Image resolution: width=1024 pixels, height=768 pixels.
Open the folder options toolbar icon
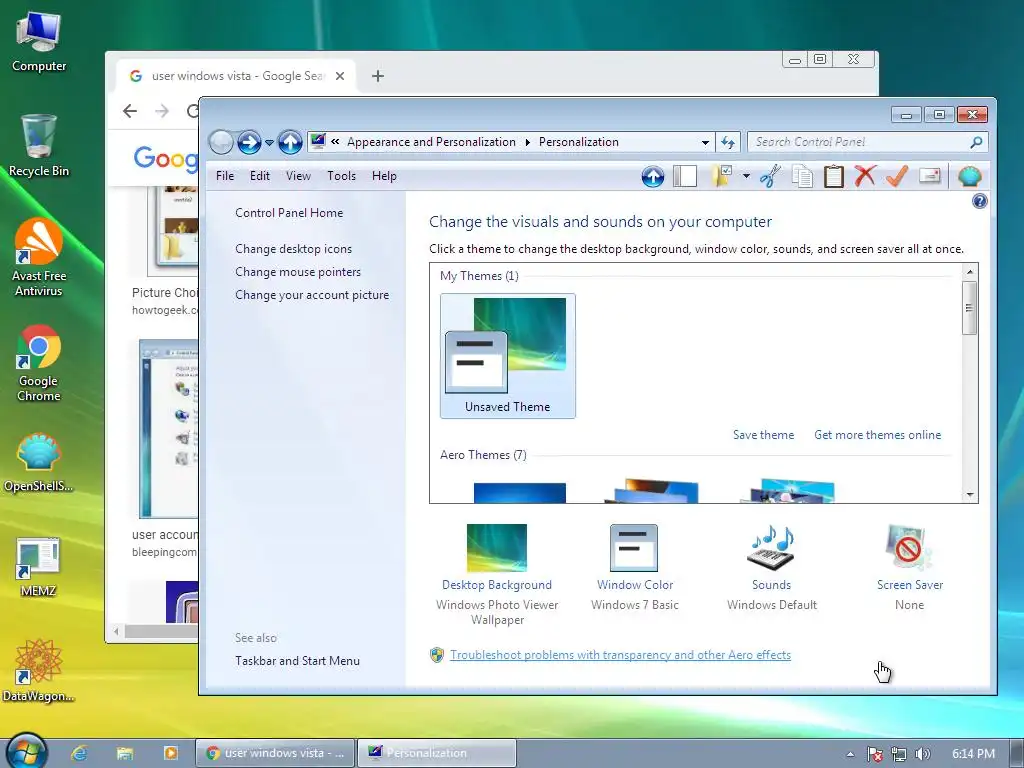click(722, 176)
